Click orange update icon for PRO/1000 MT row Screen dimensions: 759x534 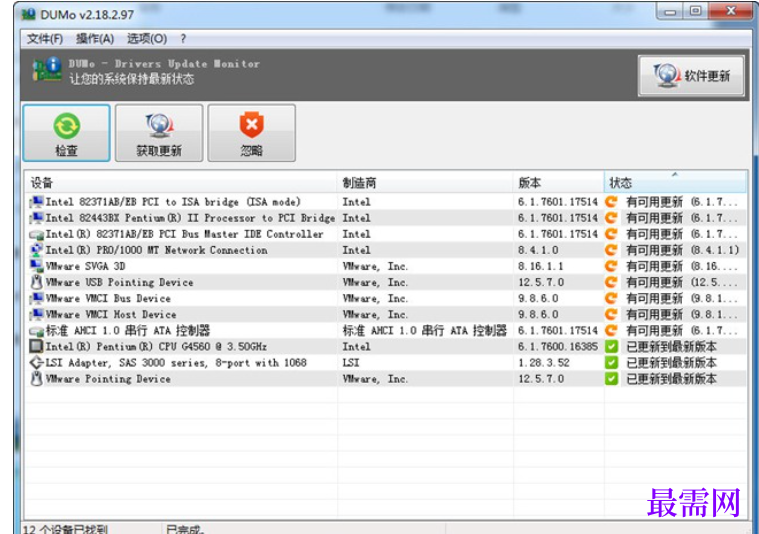click(x=611, y=250)
